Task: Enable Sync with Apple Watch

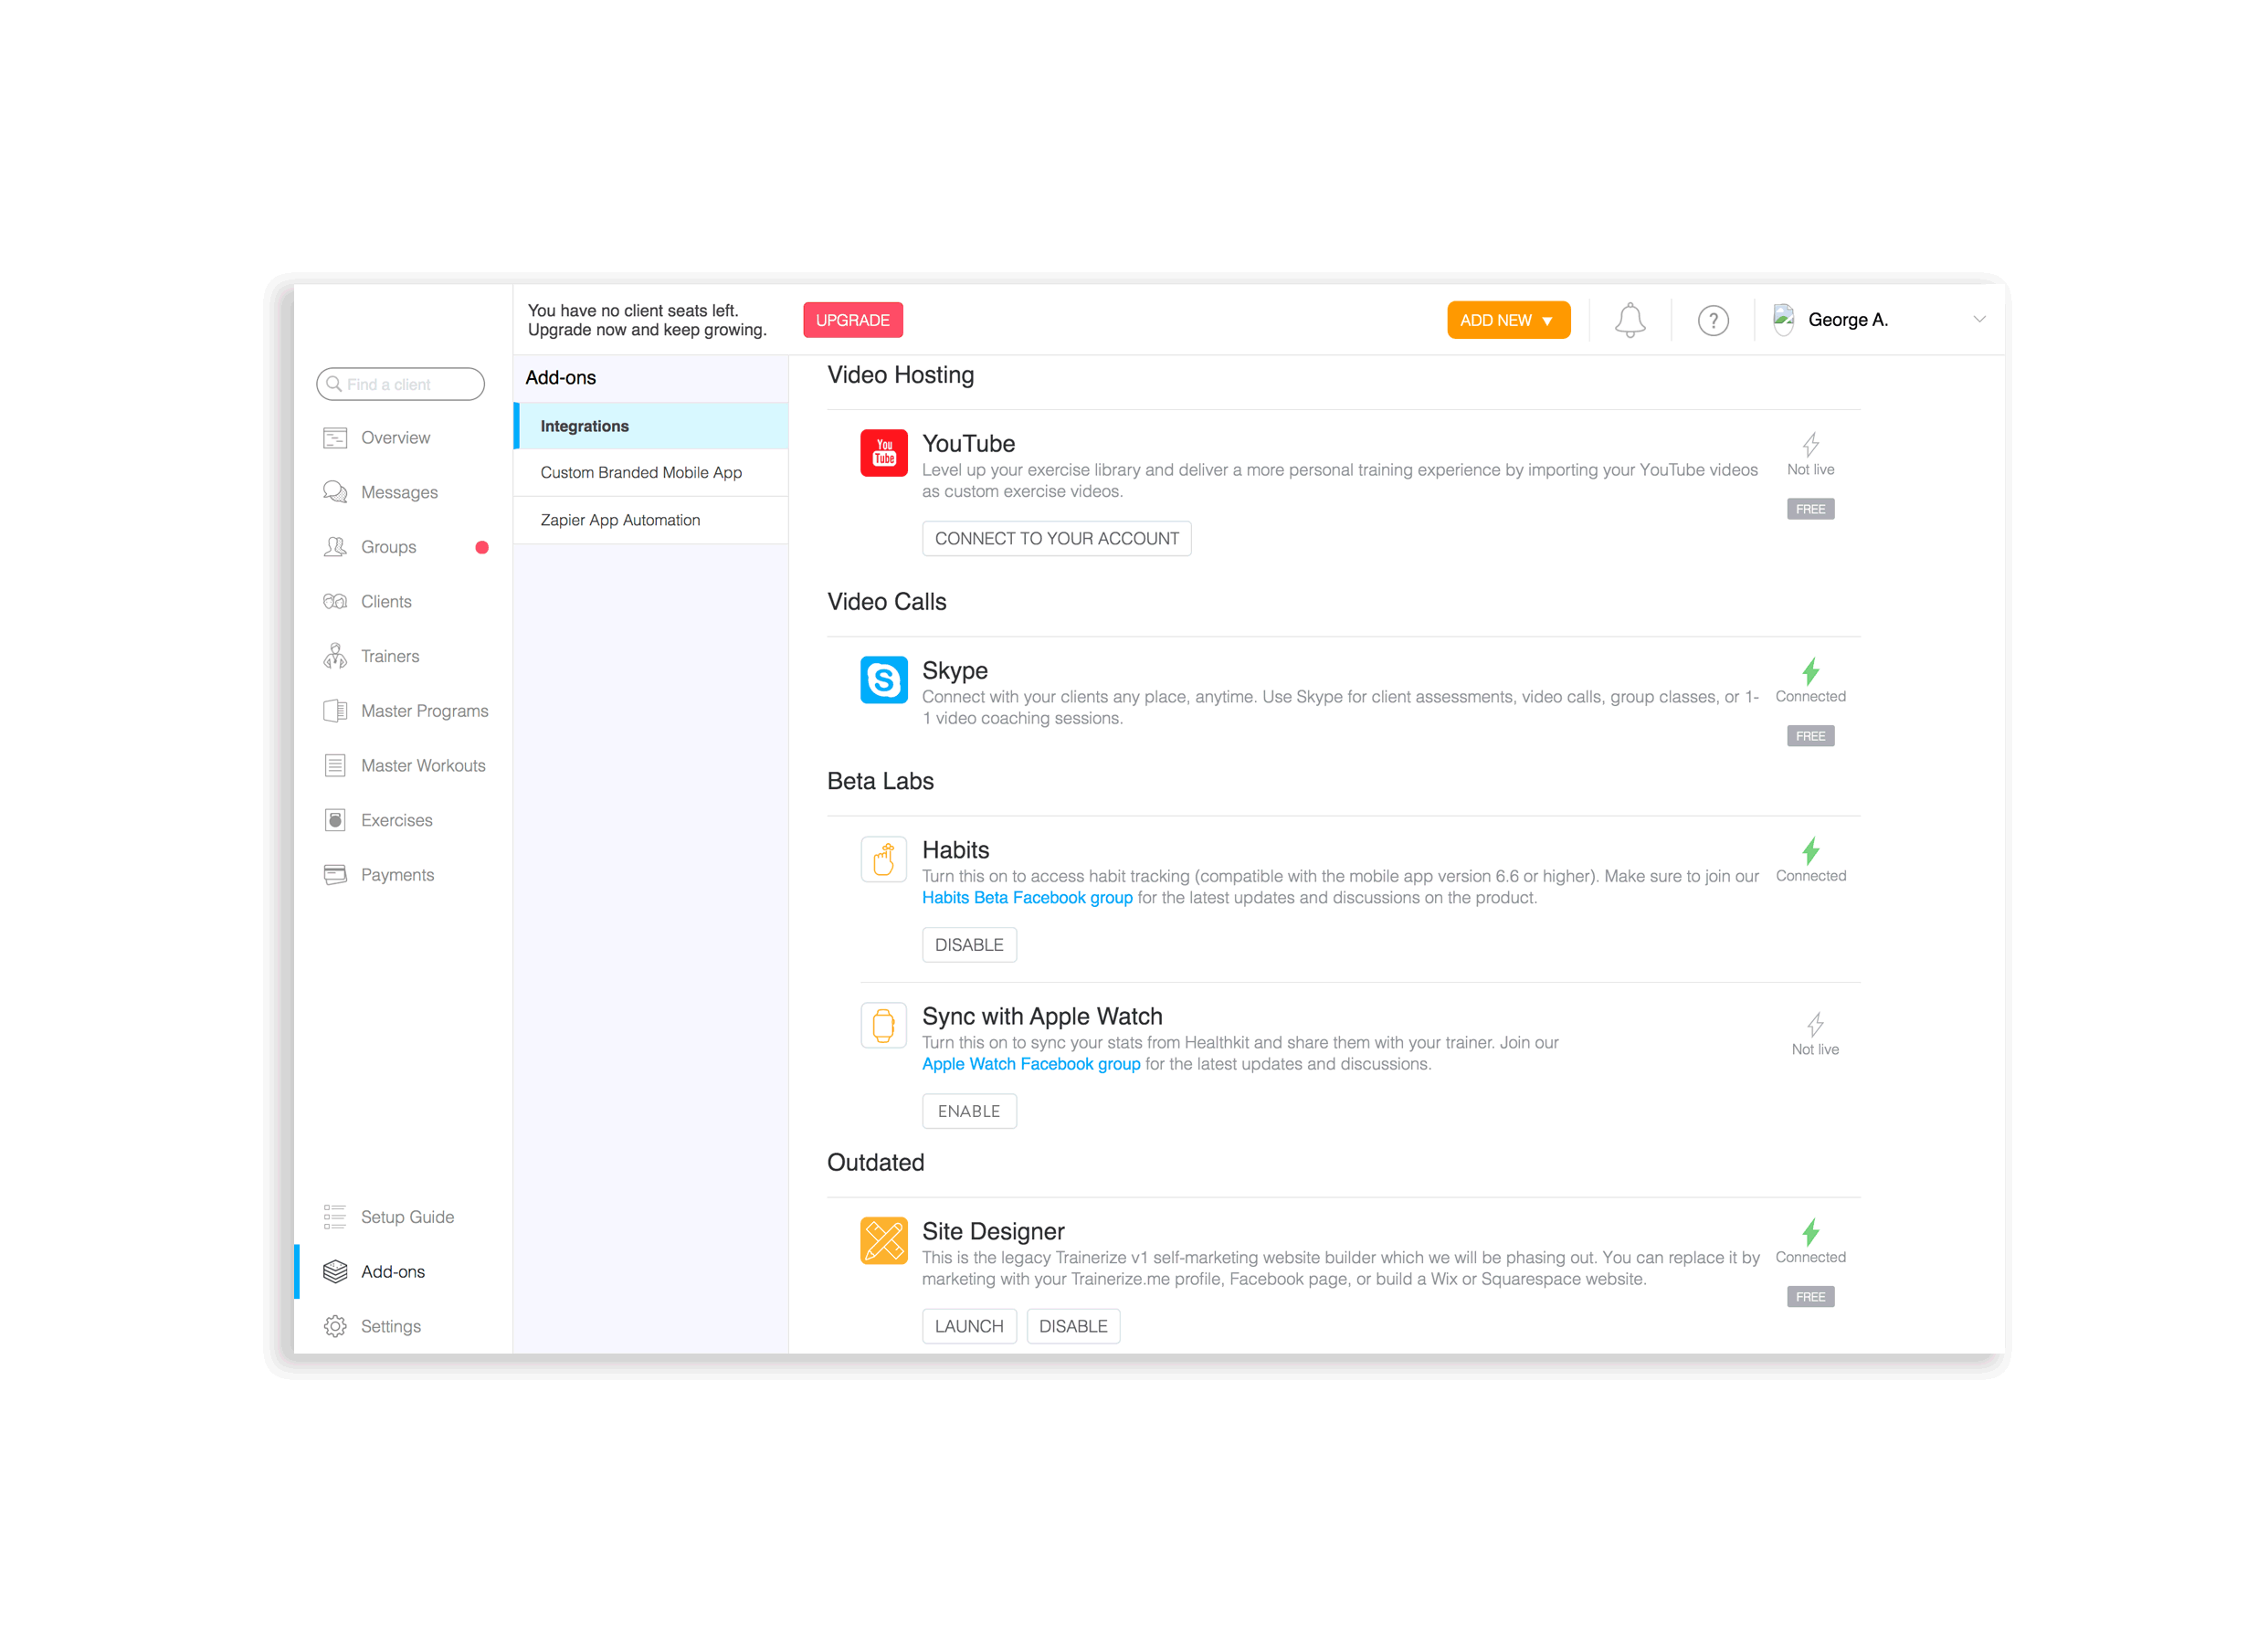Action: point(969,1111)
